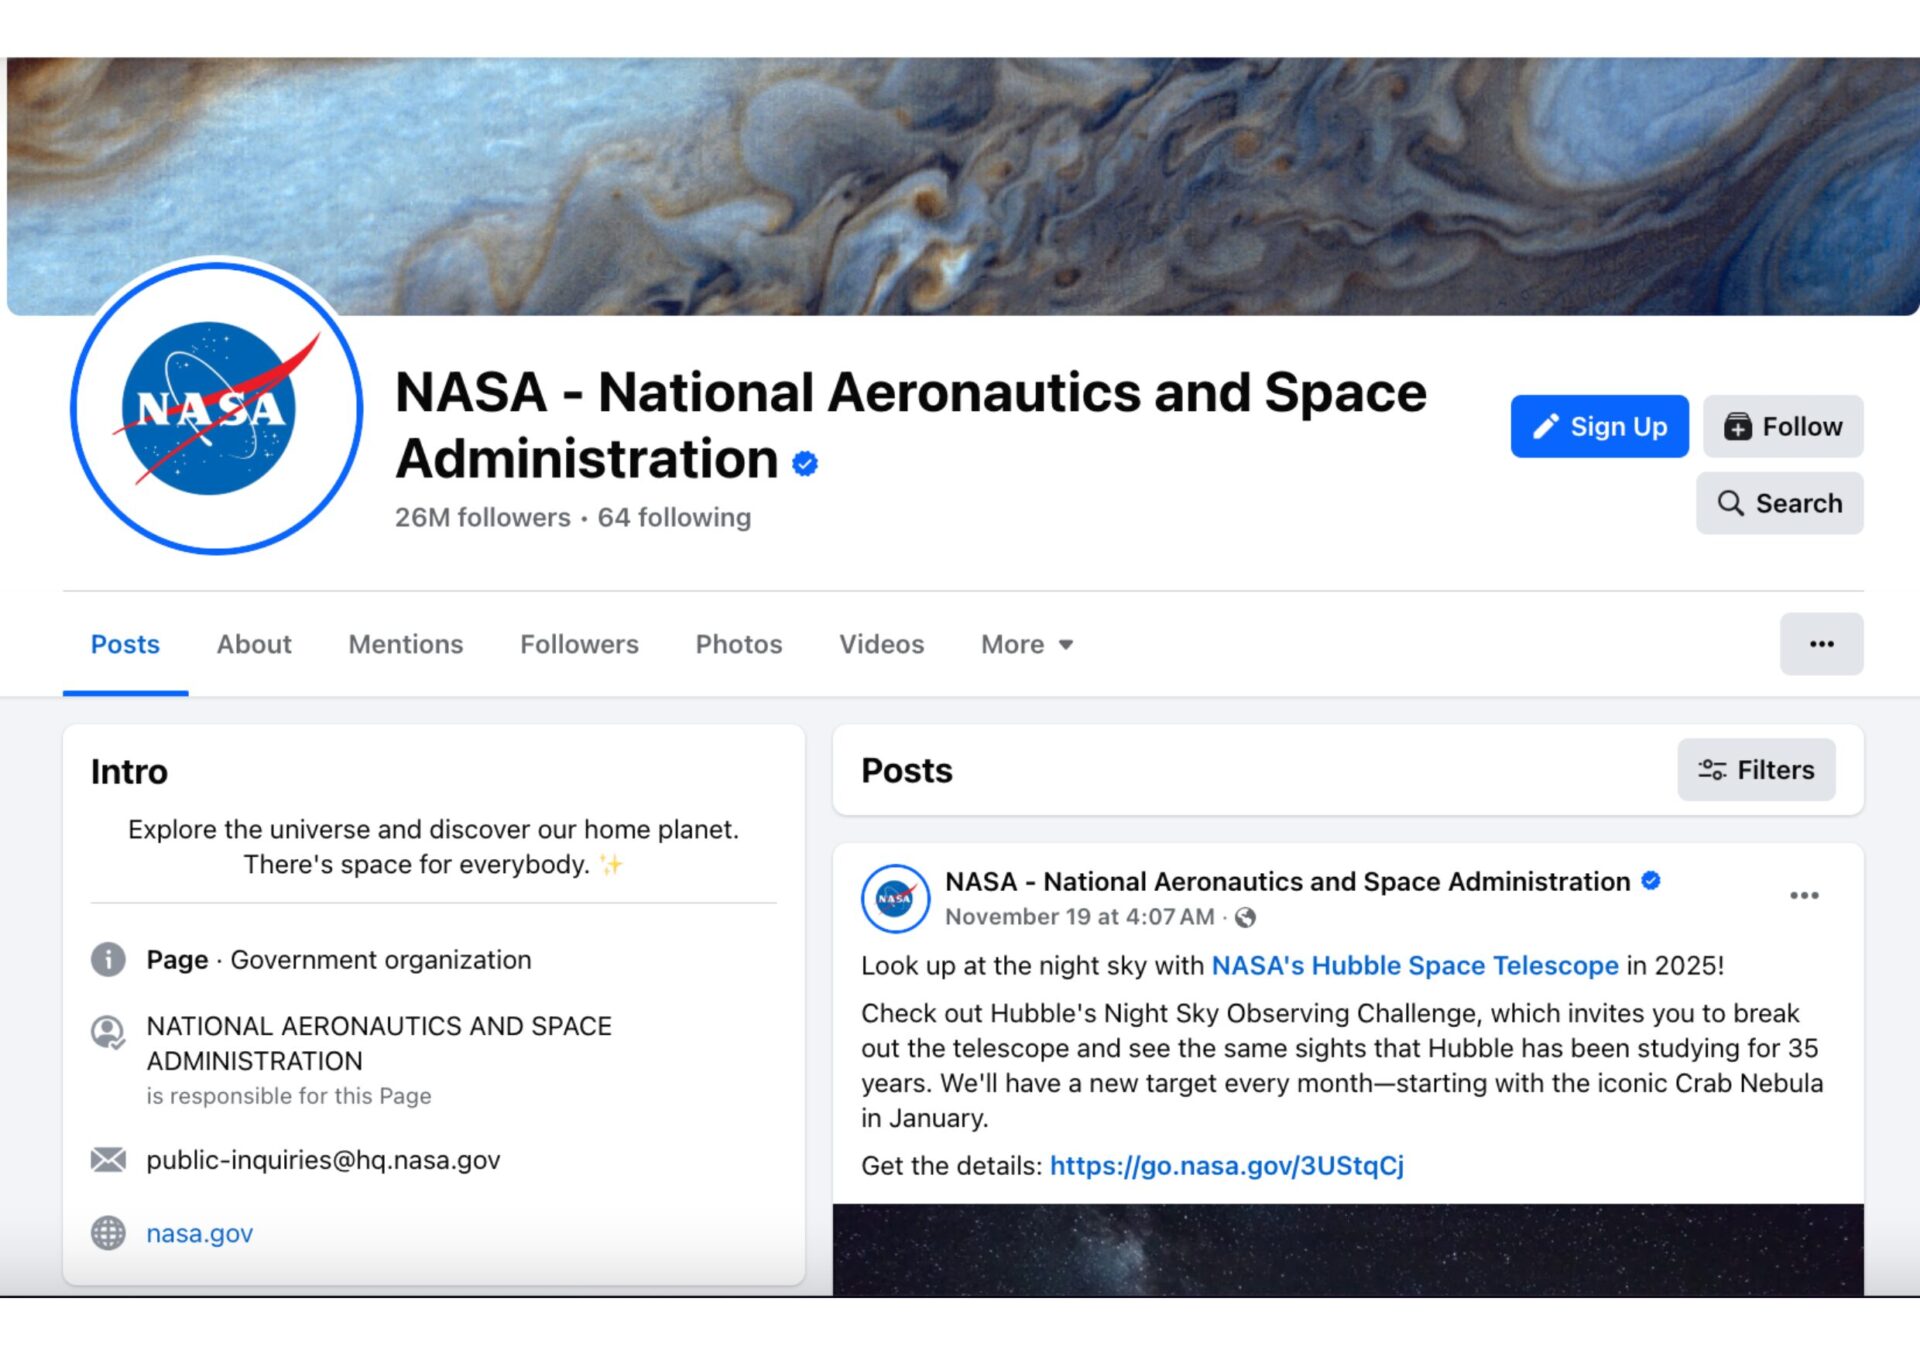Image resolution: width=1920 pixels, height=1353 pixels.
Task: Click the public-inquiries@hq.nasa.gov email address
Action: pos(323,1160)
